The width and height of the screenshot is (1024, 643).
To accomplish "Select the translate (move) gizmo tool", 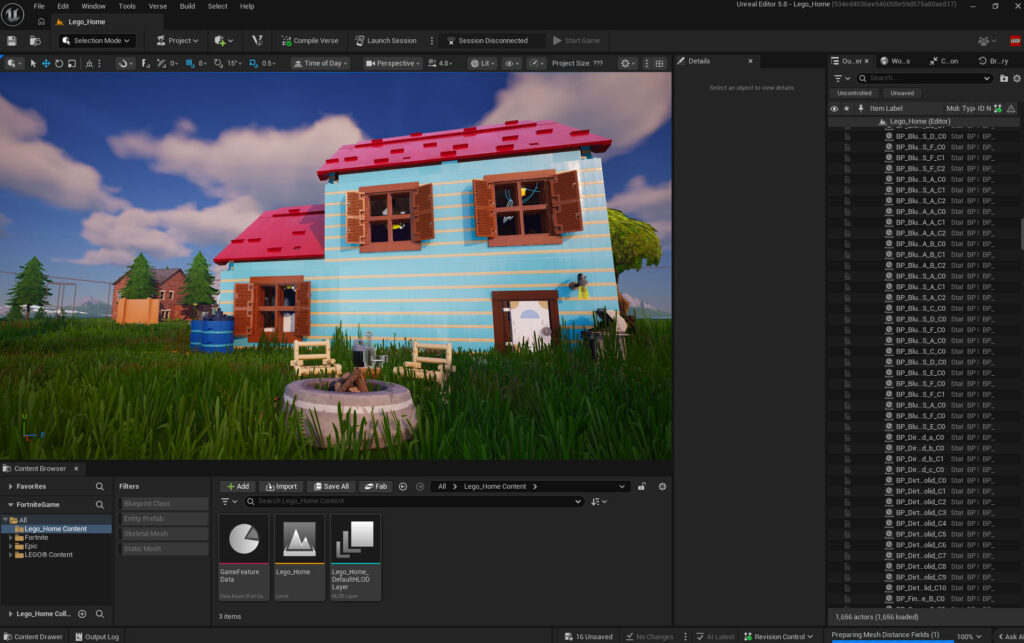I will [46, 63].
